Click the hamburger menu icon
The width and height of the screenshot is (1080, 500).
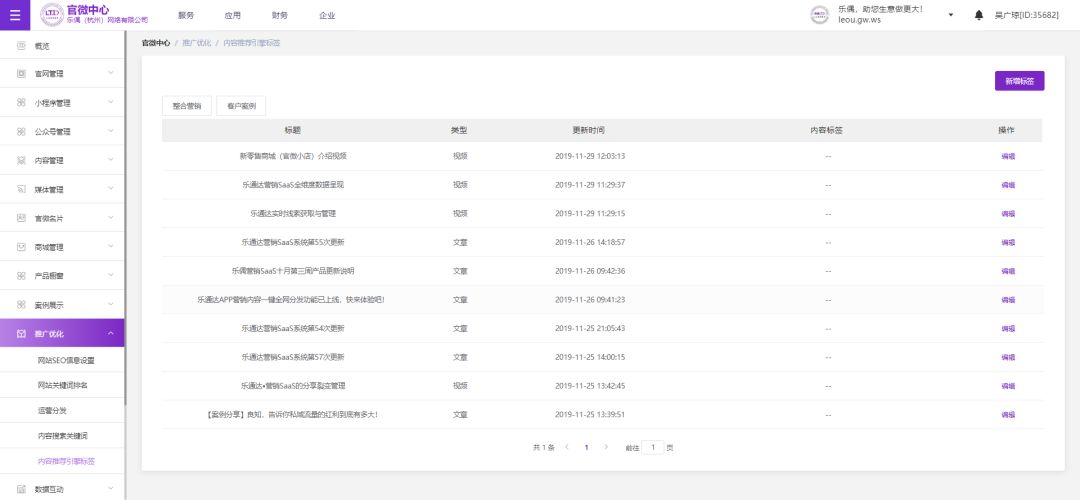[x=14, y=15]
